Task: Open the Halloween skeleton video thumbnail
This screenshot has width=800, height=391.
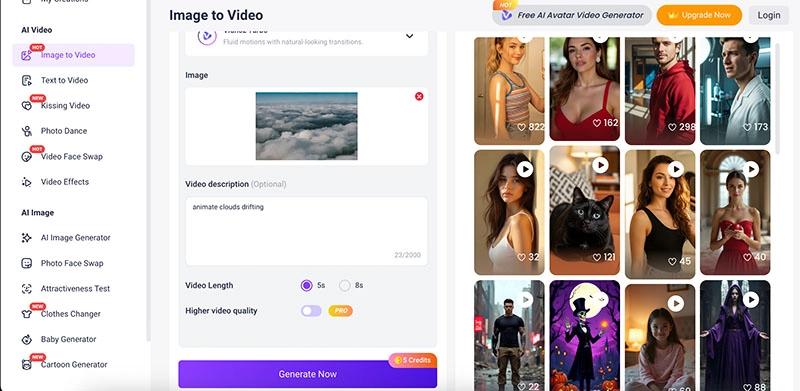Action: click(585, 336)
